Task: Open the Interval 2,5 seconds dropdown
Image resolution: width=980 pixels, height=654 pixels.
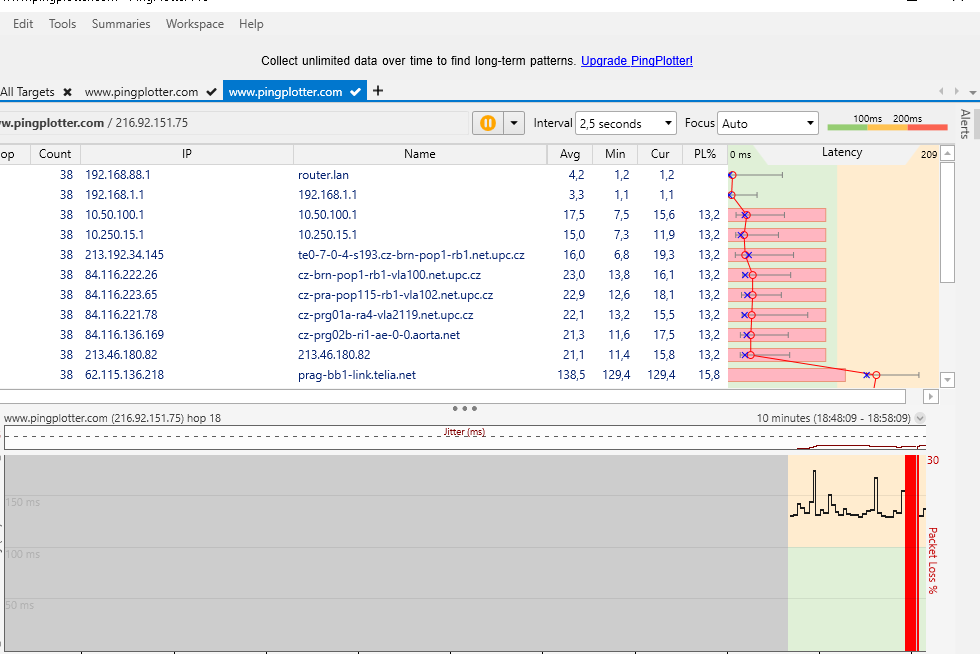Action: [x=626, y=124]
